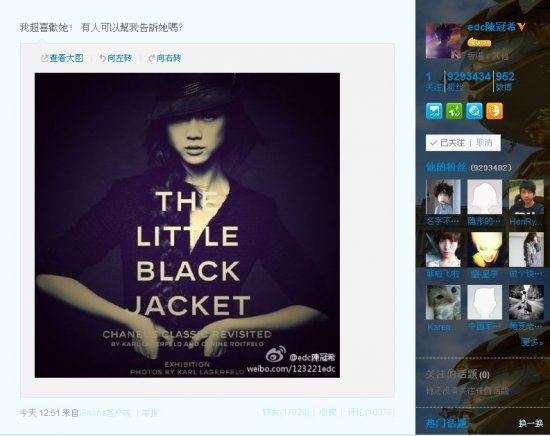
Task: Open 评论 comments link under the post
Action: point(371,412)
